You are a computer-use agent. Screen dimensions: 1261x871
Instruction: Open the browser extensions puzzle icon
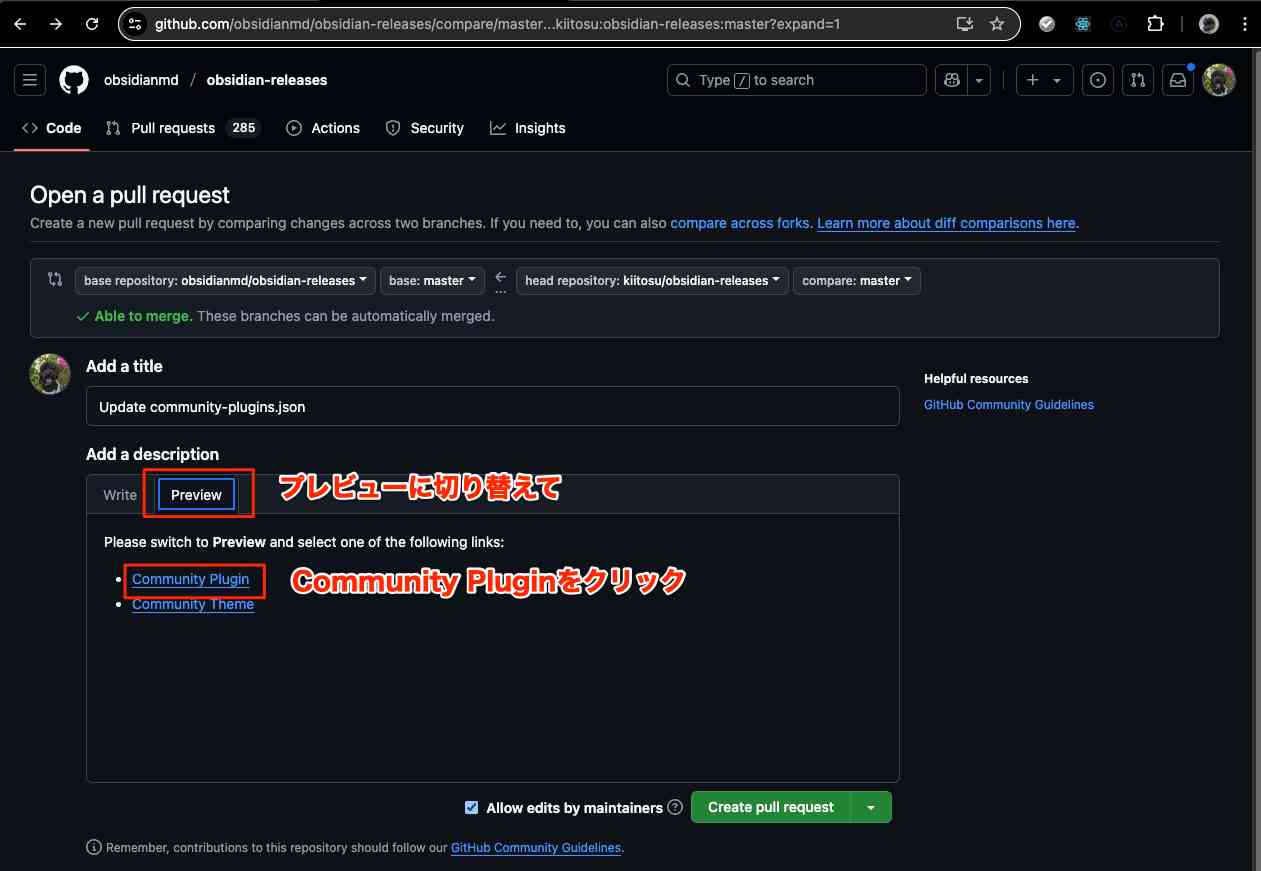[x=1155, y=24]
